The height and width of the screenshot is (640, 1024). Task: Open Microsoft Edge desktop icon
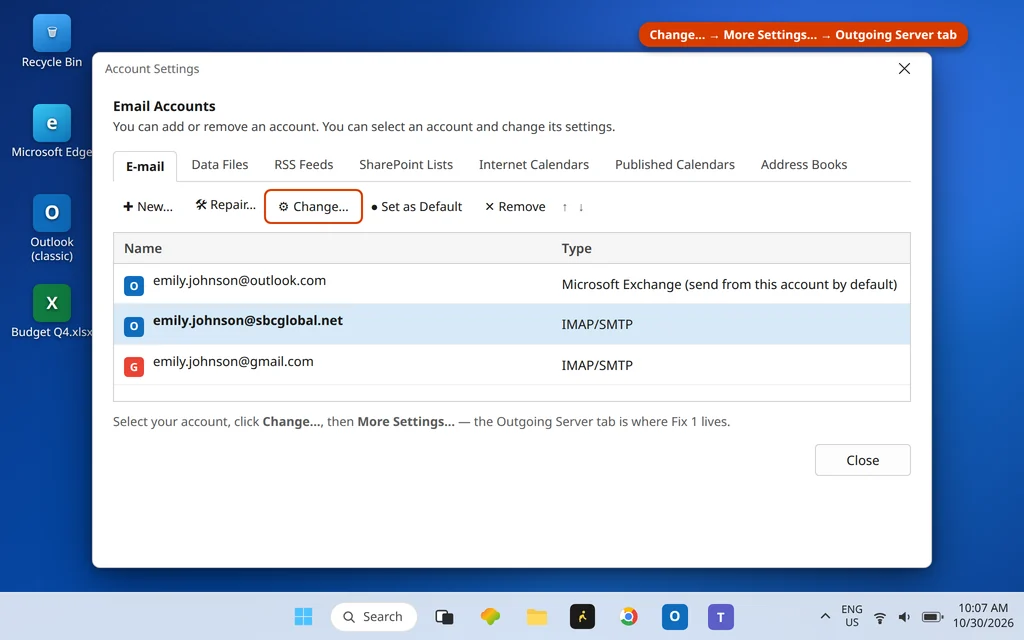point(52,131)
